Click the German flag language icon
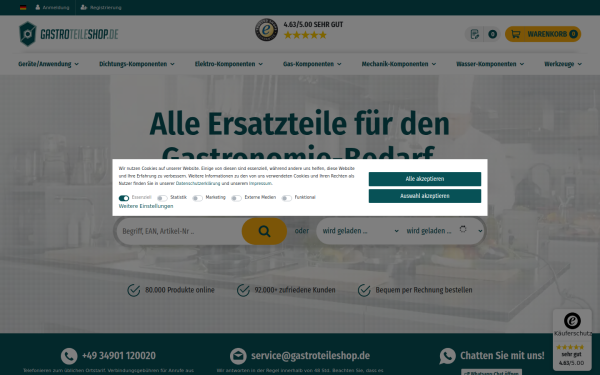The height and width of the screenshot is (375, 600). coord(23,7)
